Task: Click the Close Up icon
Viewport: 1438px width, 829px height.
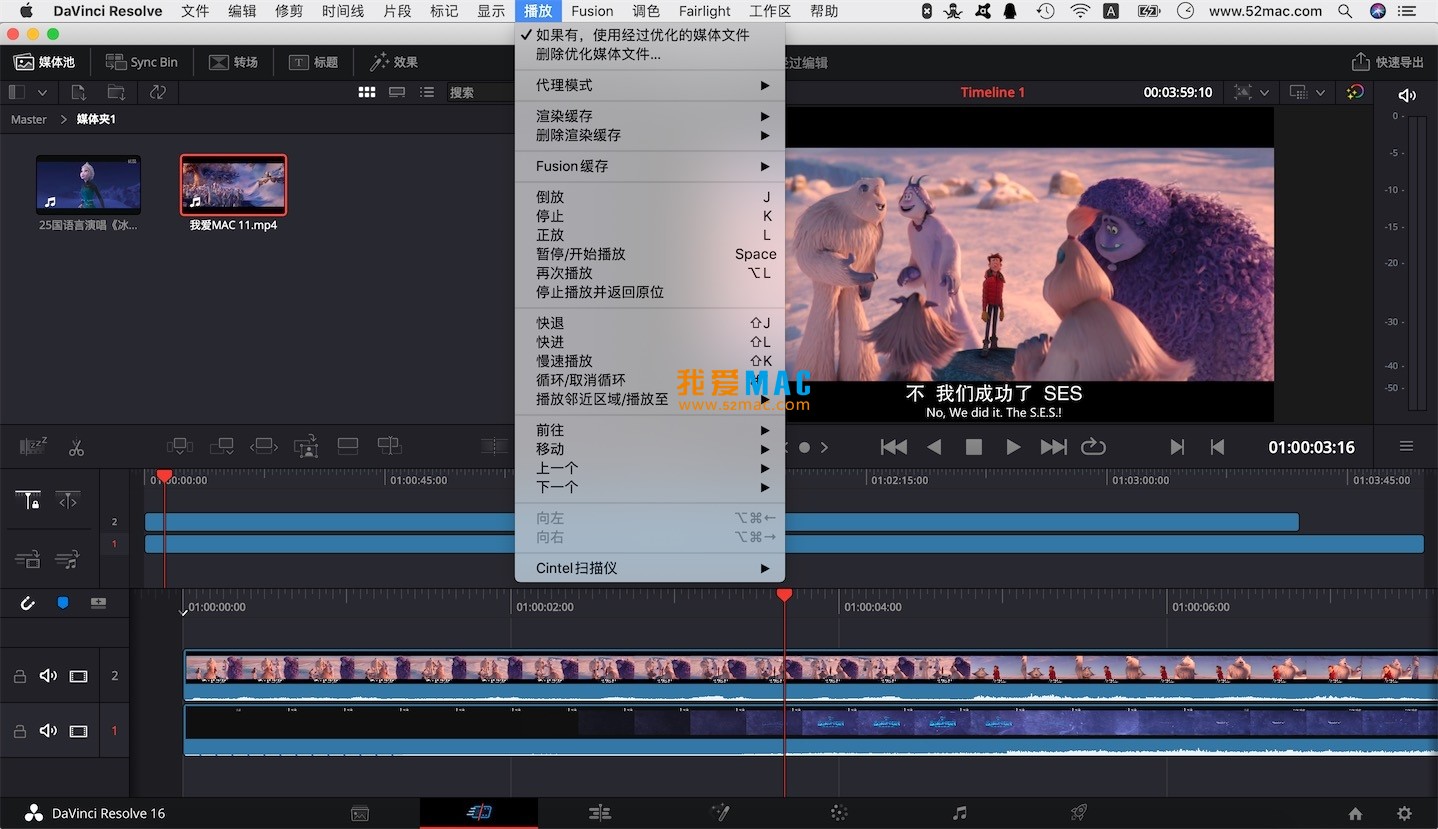Action: tap(306, 446)
